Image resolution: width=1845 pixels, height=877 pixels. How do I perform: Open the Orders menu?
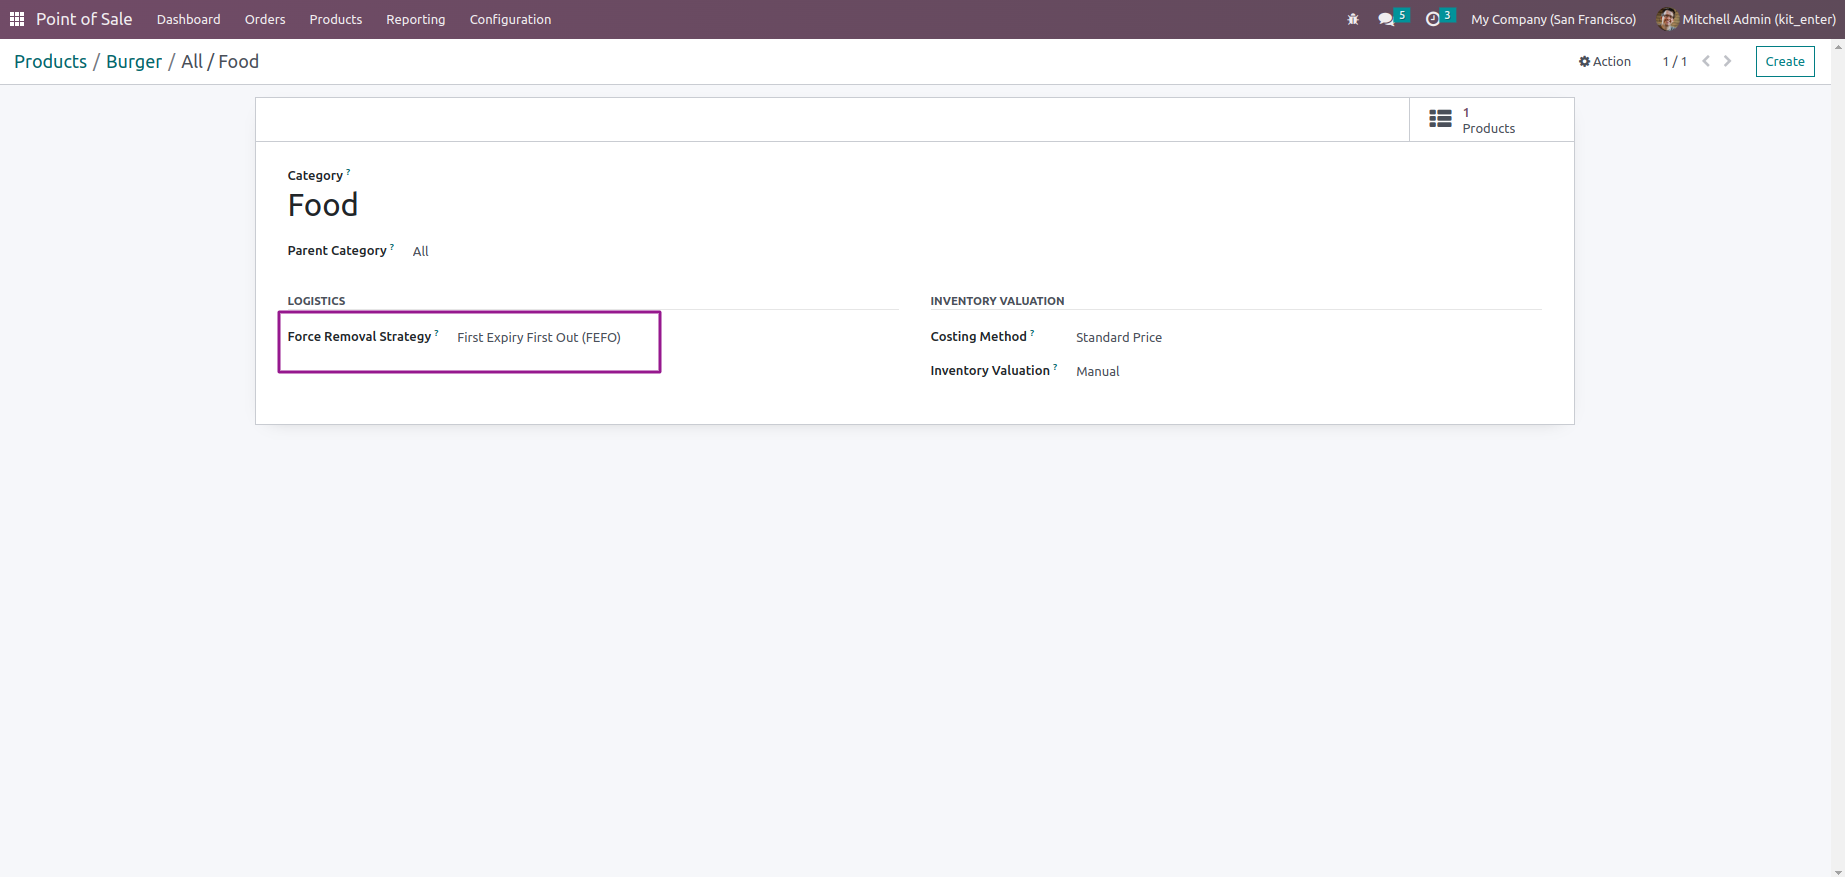[x=265, y=19]
